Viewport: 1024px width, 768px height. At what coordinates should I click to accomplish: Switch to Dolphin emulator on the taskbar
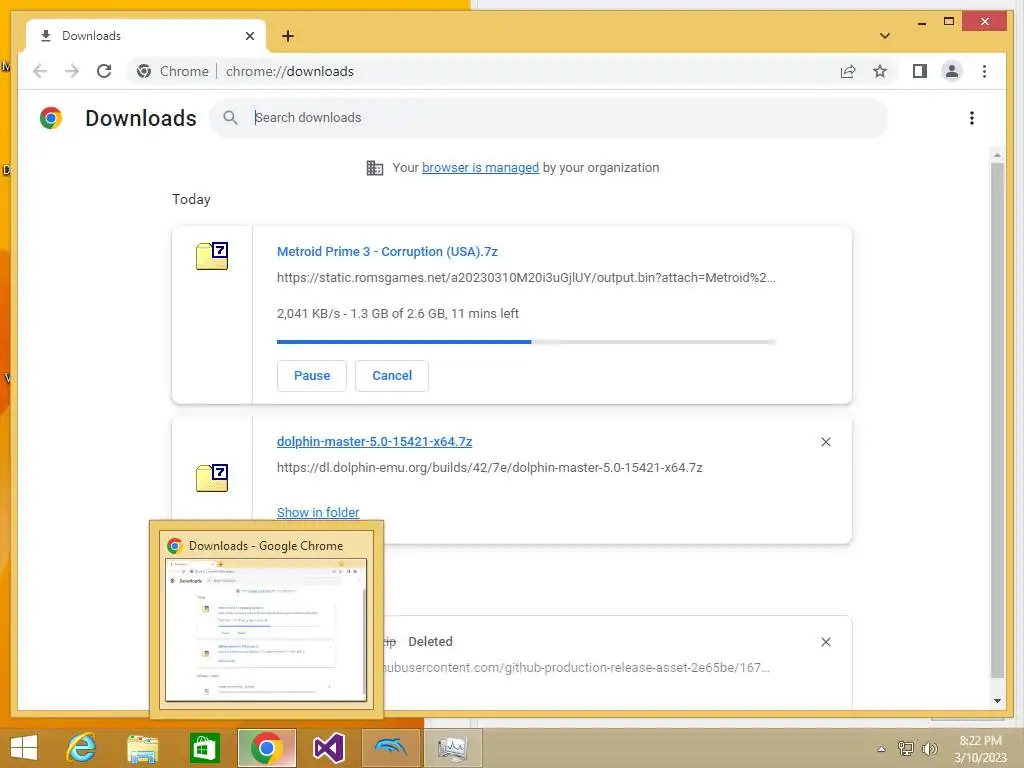click(391, 748)
